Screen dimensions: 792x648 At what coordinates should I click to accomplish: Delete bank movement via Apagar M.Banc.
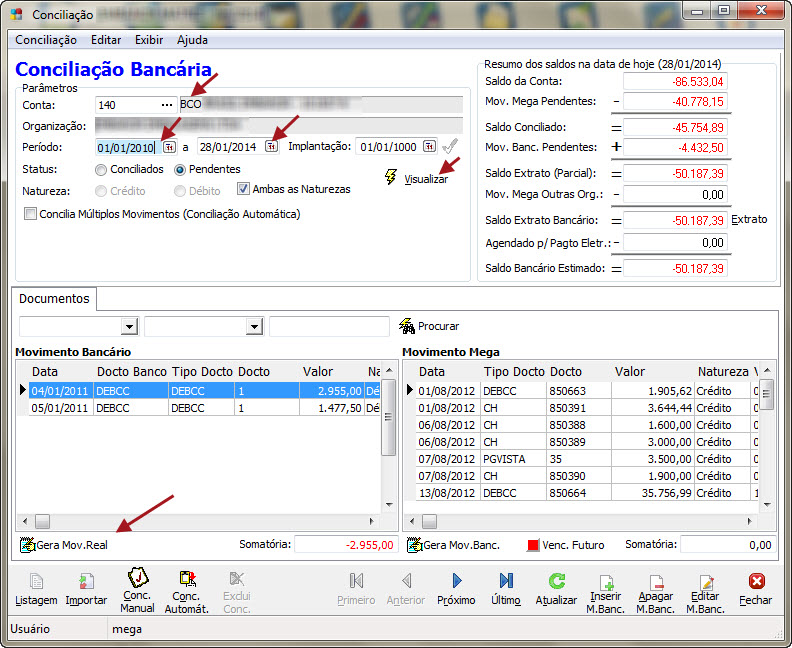656,584
